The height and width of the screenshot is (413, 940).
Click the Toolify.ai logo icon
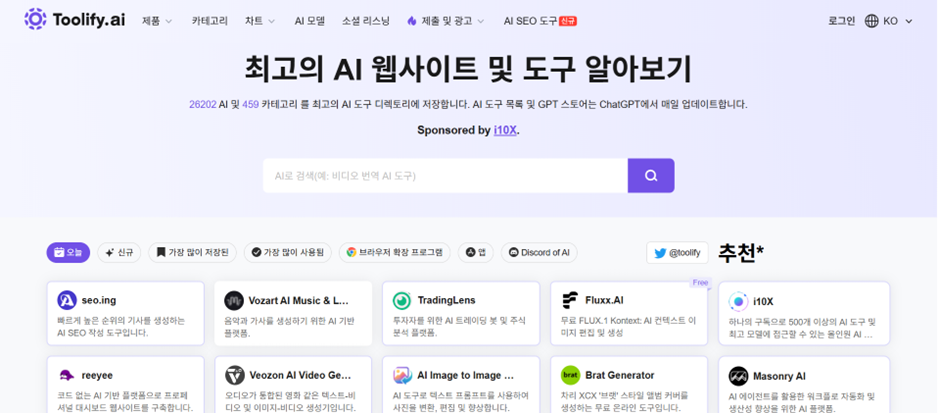[35, 19]
